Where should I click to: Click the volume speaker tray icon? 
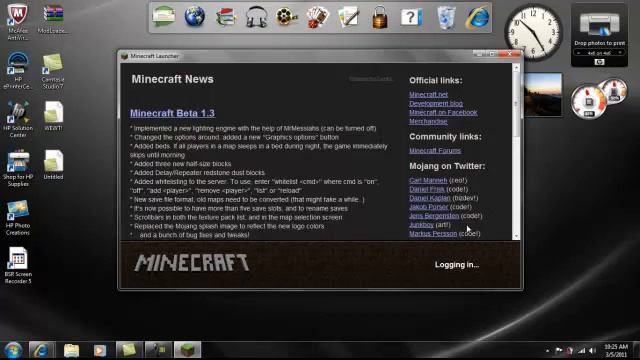[592, 351]
